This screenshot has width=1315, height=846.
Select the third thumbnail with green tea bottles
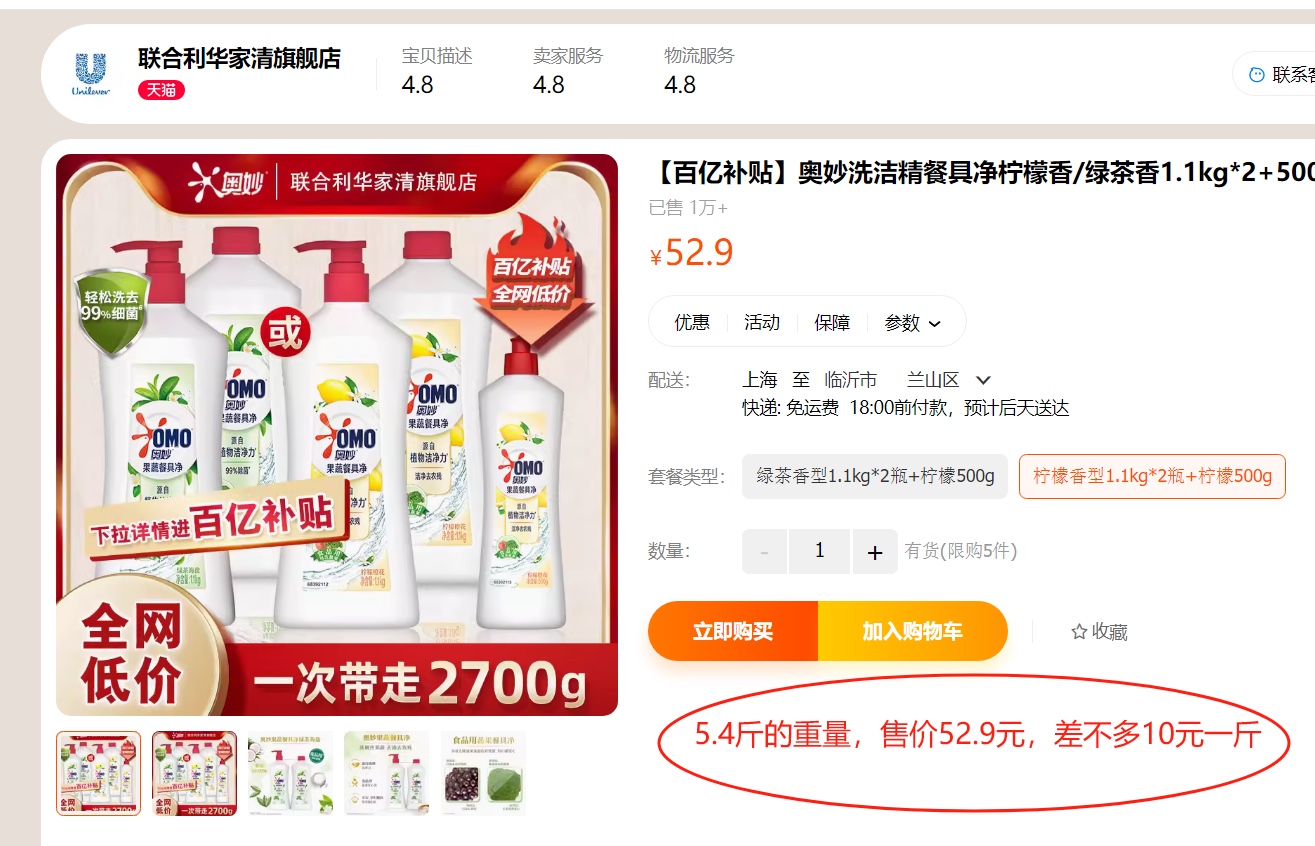coord(290,773)
